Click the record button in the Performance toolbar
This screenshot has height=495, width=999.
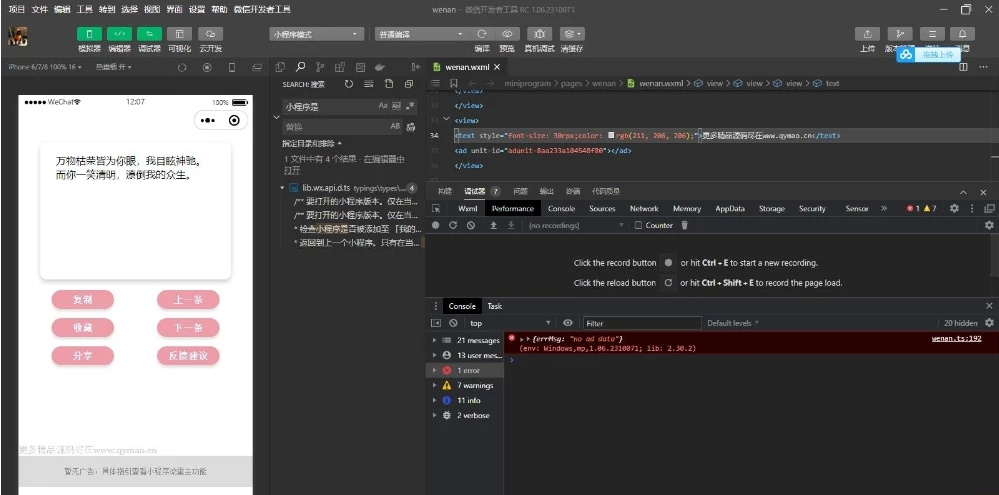435,225
